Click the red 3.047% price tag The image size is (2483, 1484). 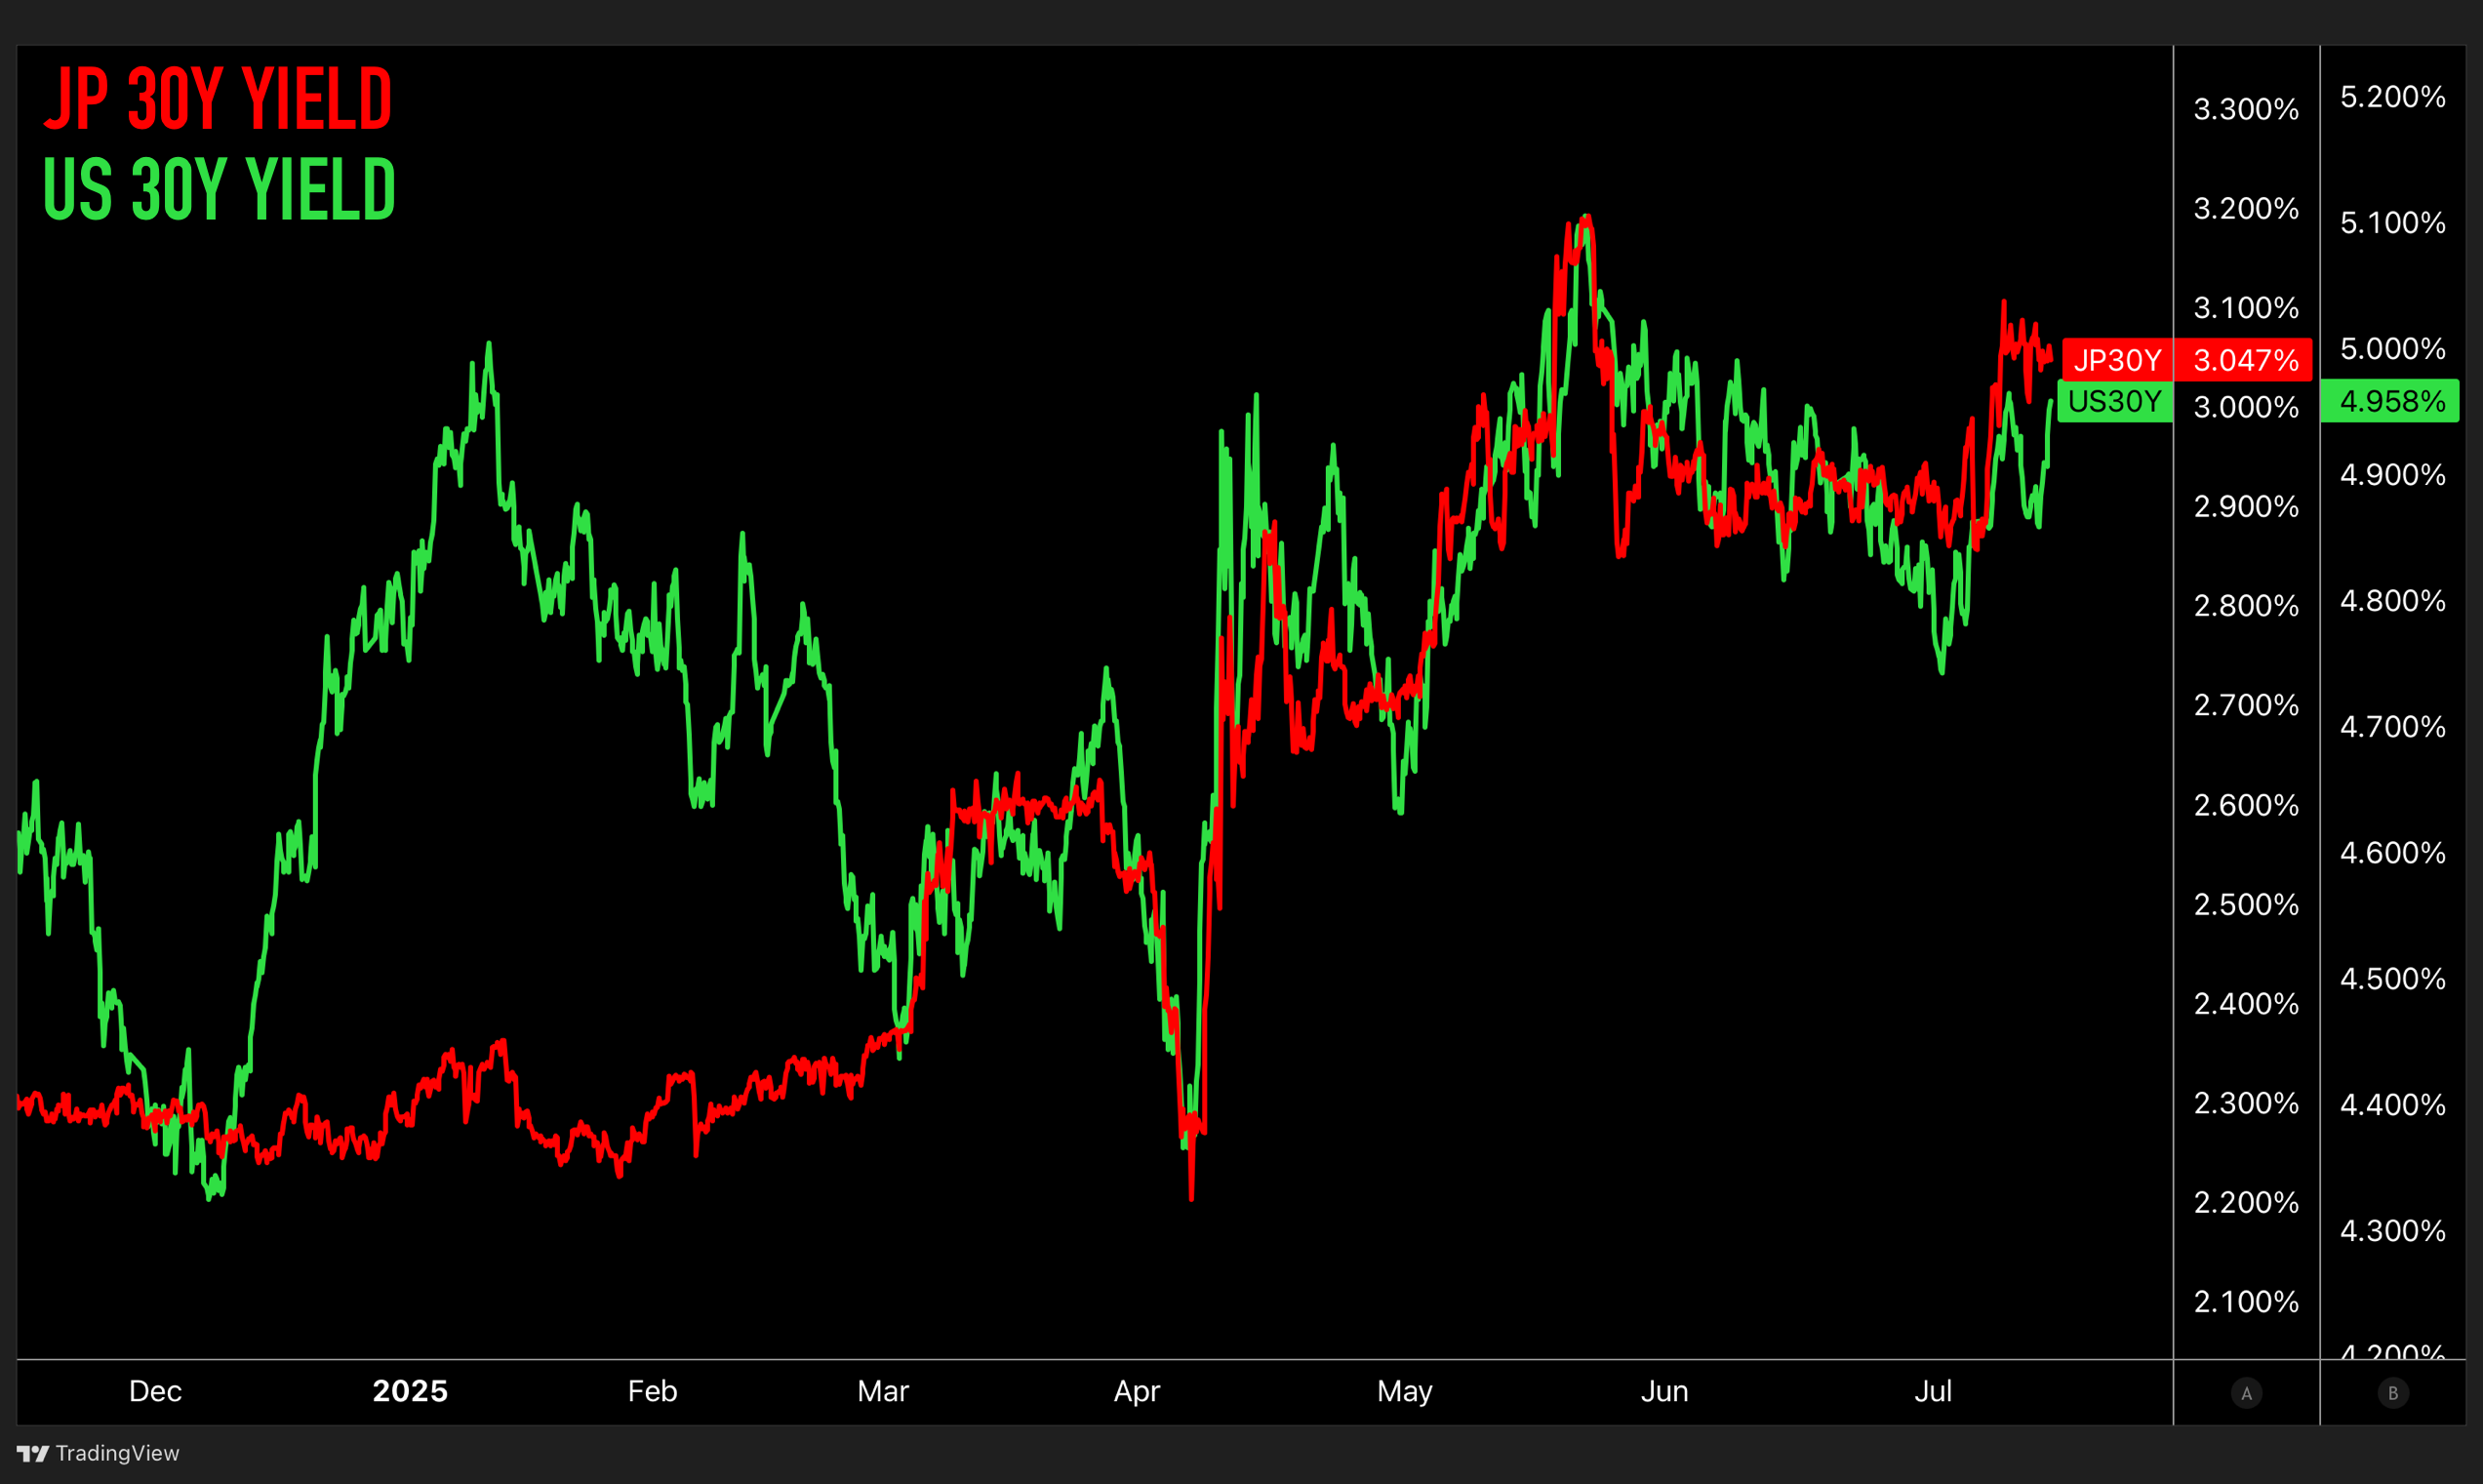(x=2246, y=360)
